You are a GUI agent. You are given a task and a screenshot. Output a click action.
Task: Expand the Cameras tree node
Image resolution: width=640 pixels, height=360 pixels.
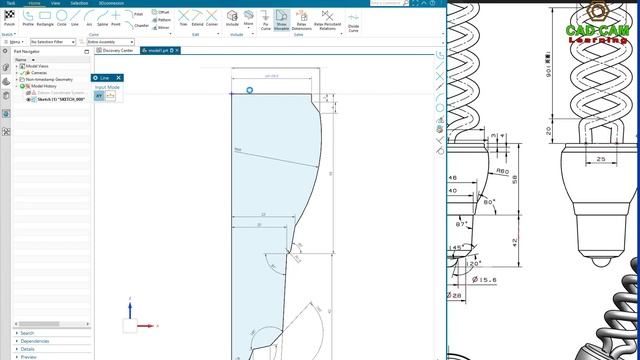coord(17,73)
